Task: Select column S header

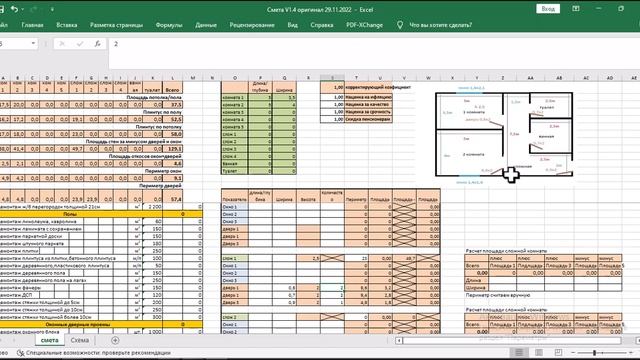Action: tap(332, 78)
